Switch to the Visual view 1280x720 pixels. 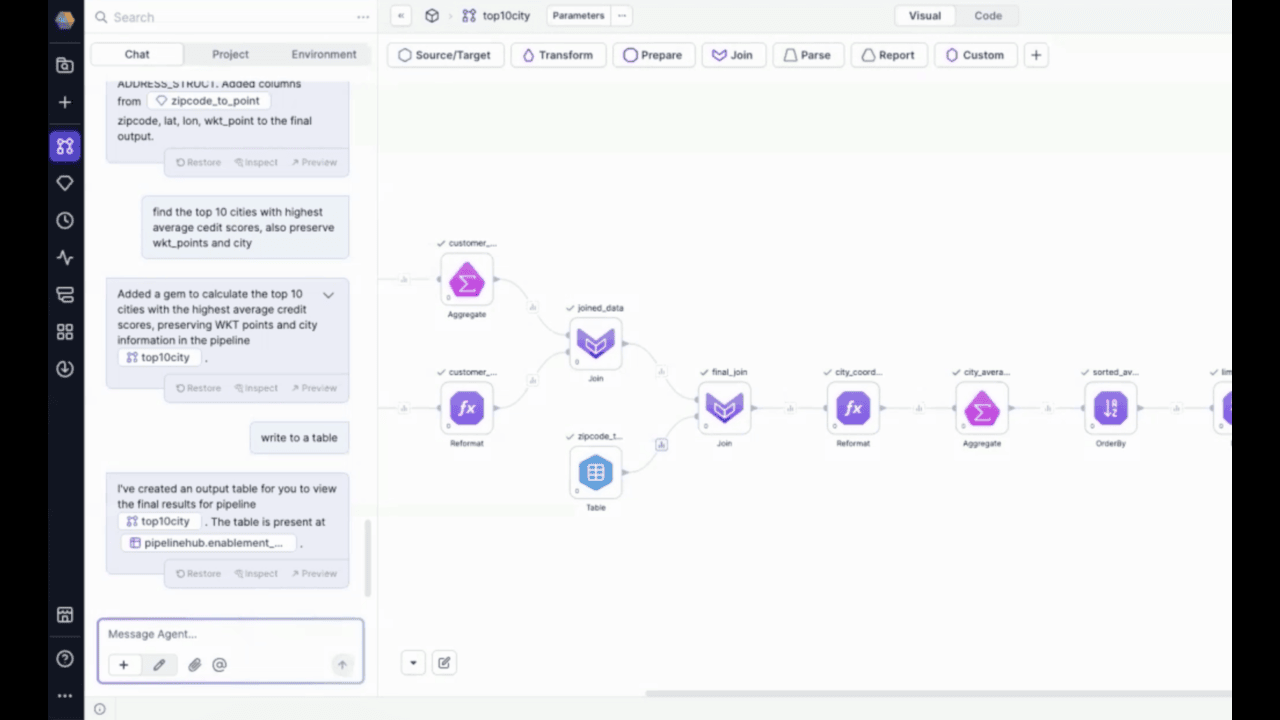click(924, 16)
